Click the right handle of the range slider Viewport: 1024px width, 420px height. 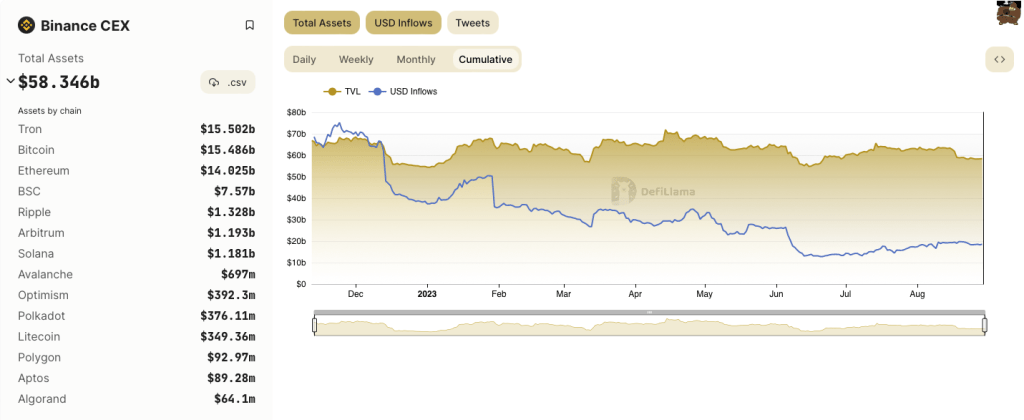coord(984,325)
